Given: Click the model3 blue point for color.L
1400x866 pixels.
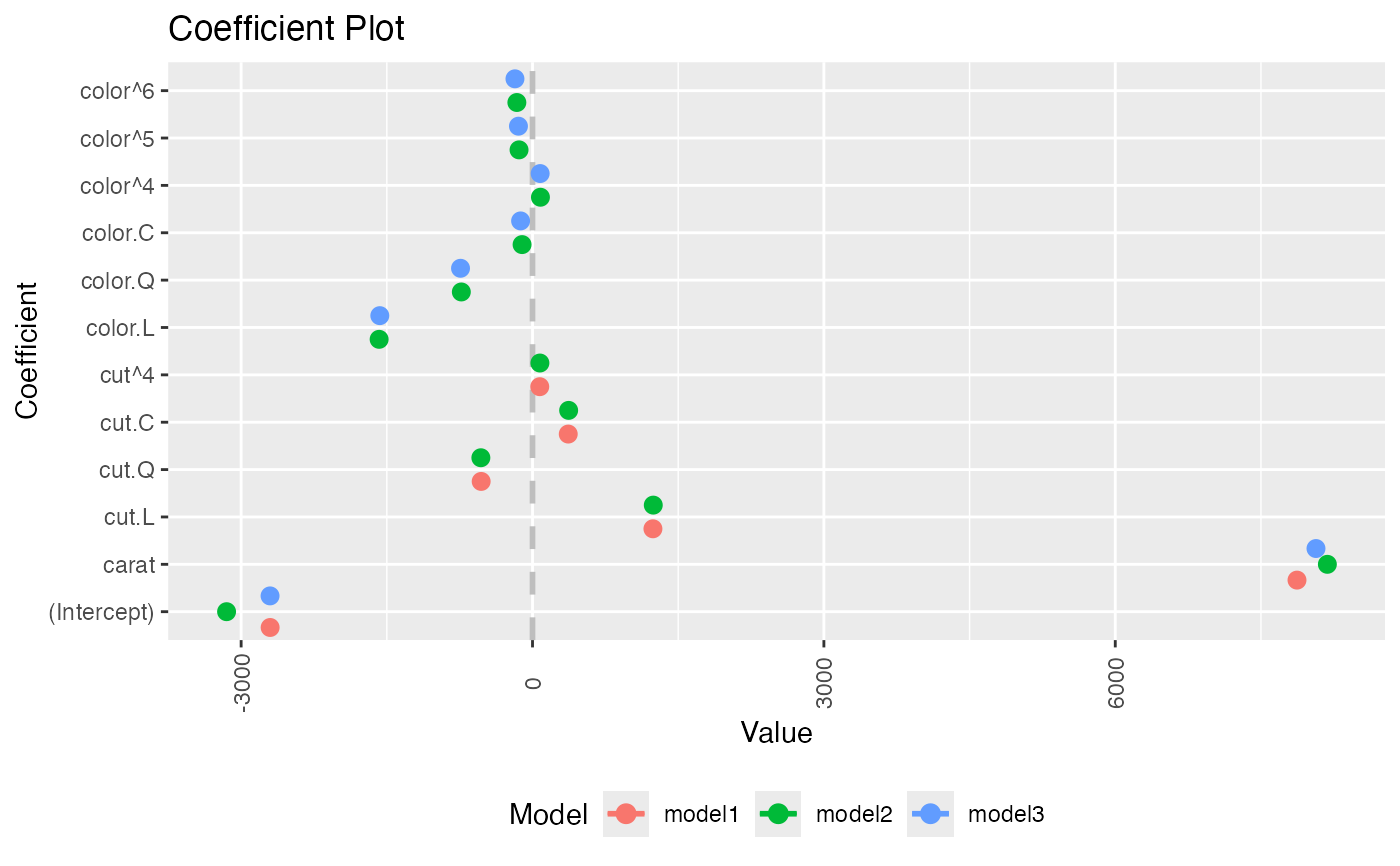Looking at the screenshot, I should click(380, 315).
